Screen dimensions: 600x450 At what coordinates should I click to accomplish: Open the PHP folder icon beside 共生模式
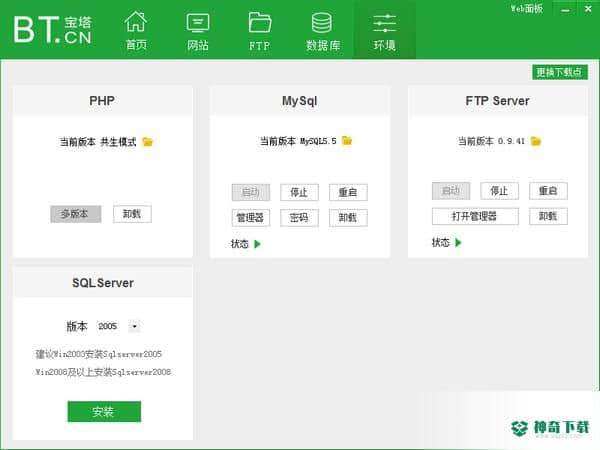(x=148, y=142)
